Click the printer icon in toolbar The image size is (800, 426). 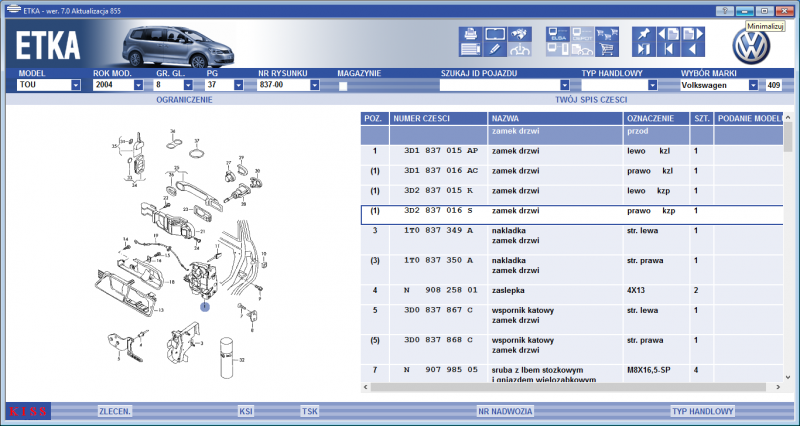pyautogui.click(x=470, y=34)
